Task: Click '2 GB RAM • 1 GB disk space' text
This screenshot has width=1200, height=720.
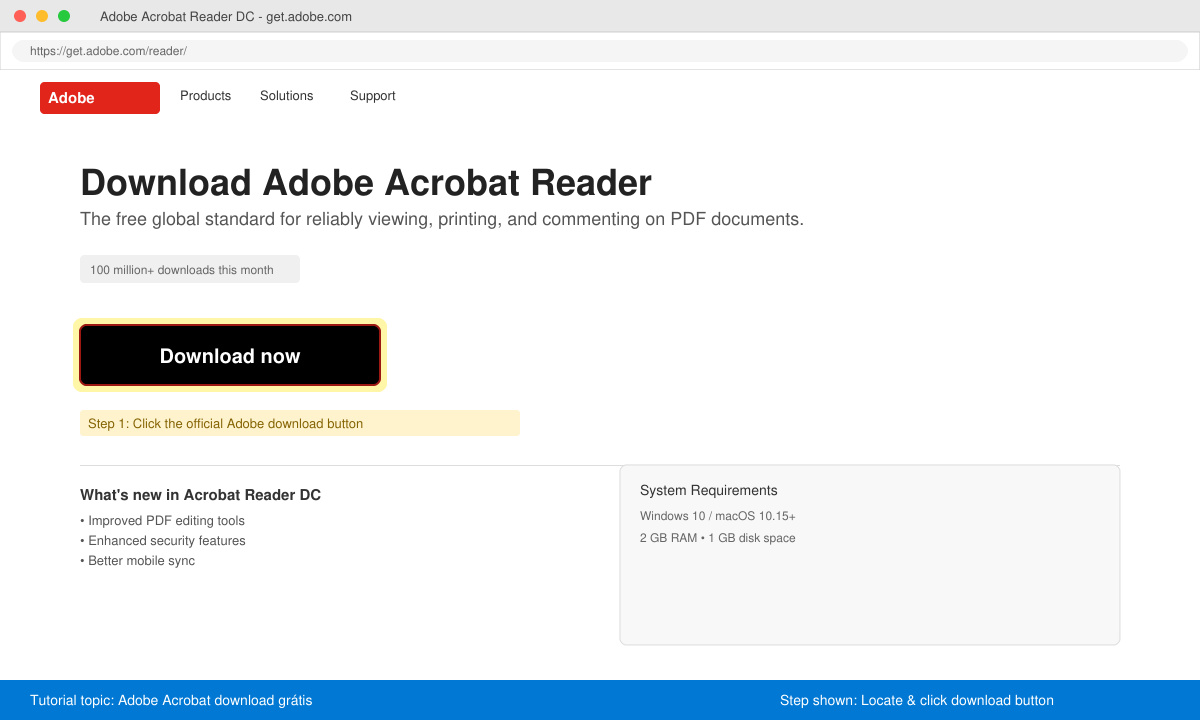Action: click(718, 538)
